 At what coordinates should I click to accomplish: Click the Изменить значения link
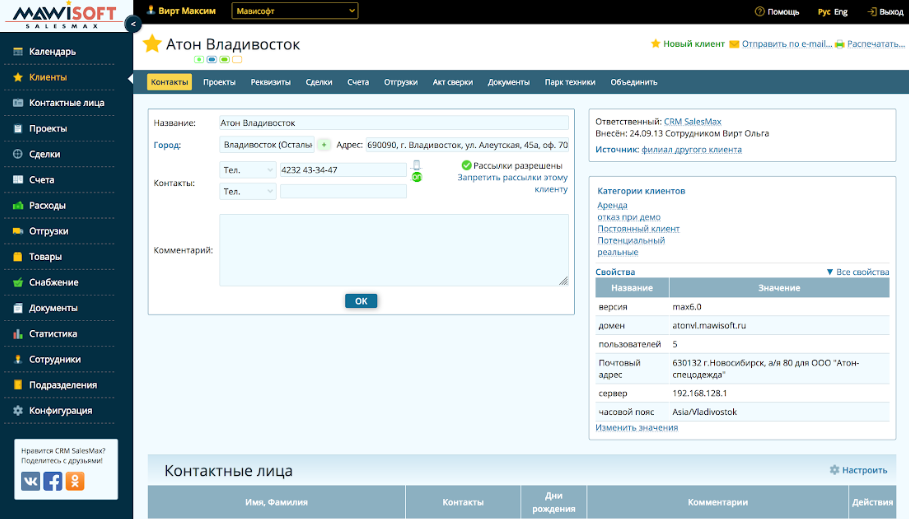click(x=637, y=427)
